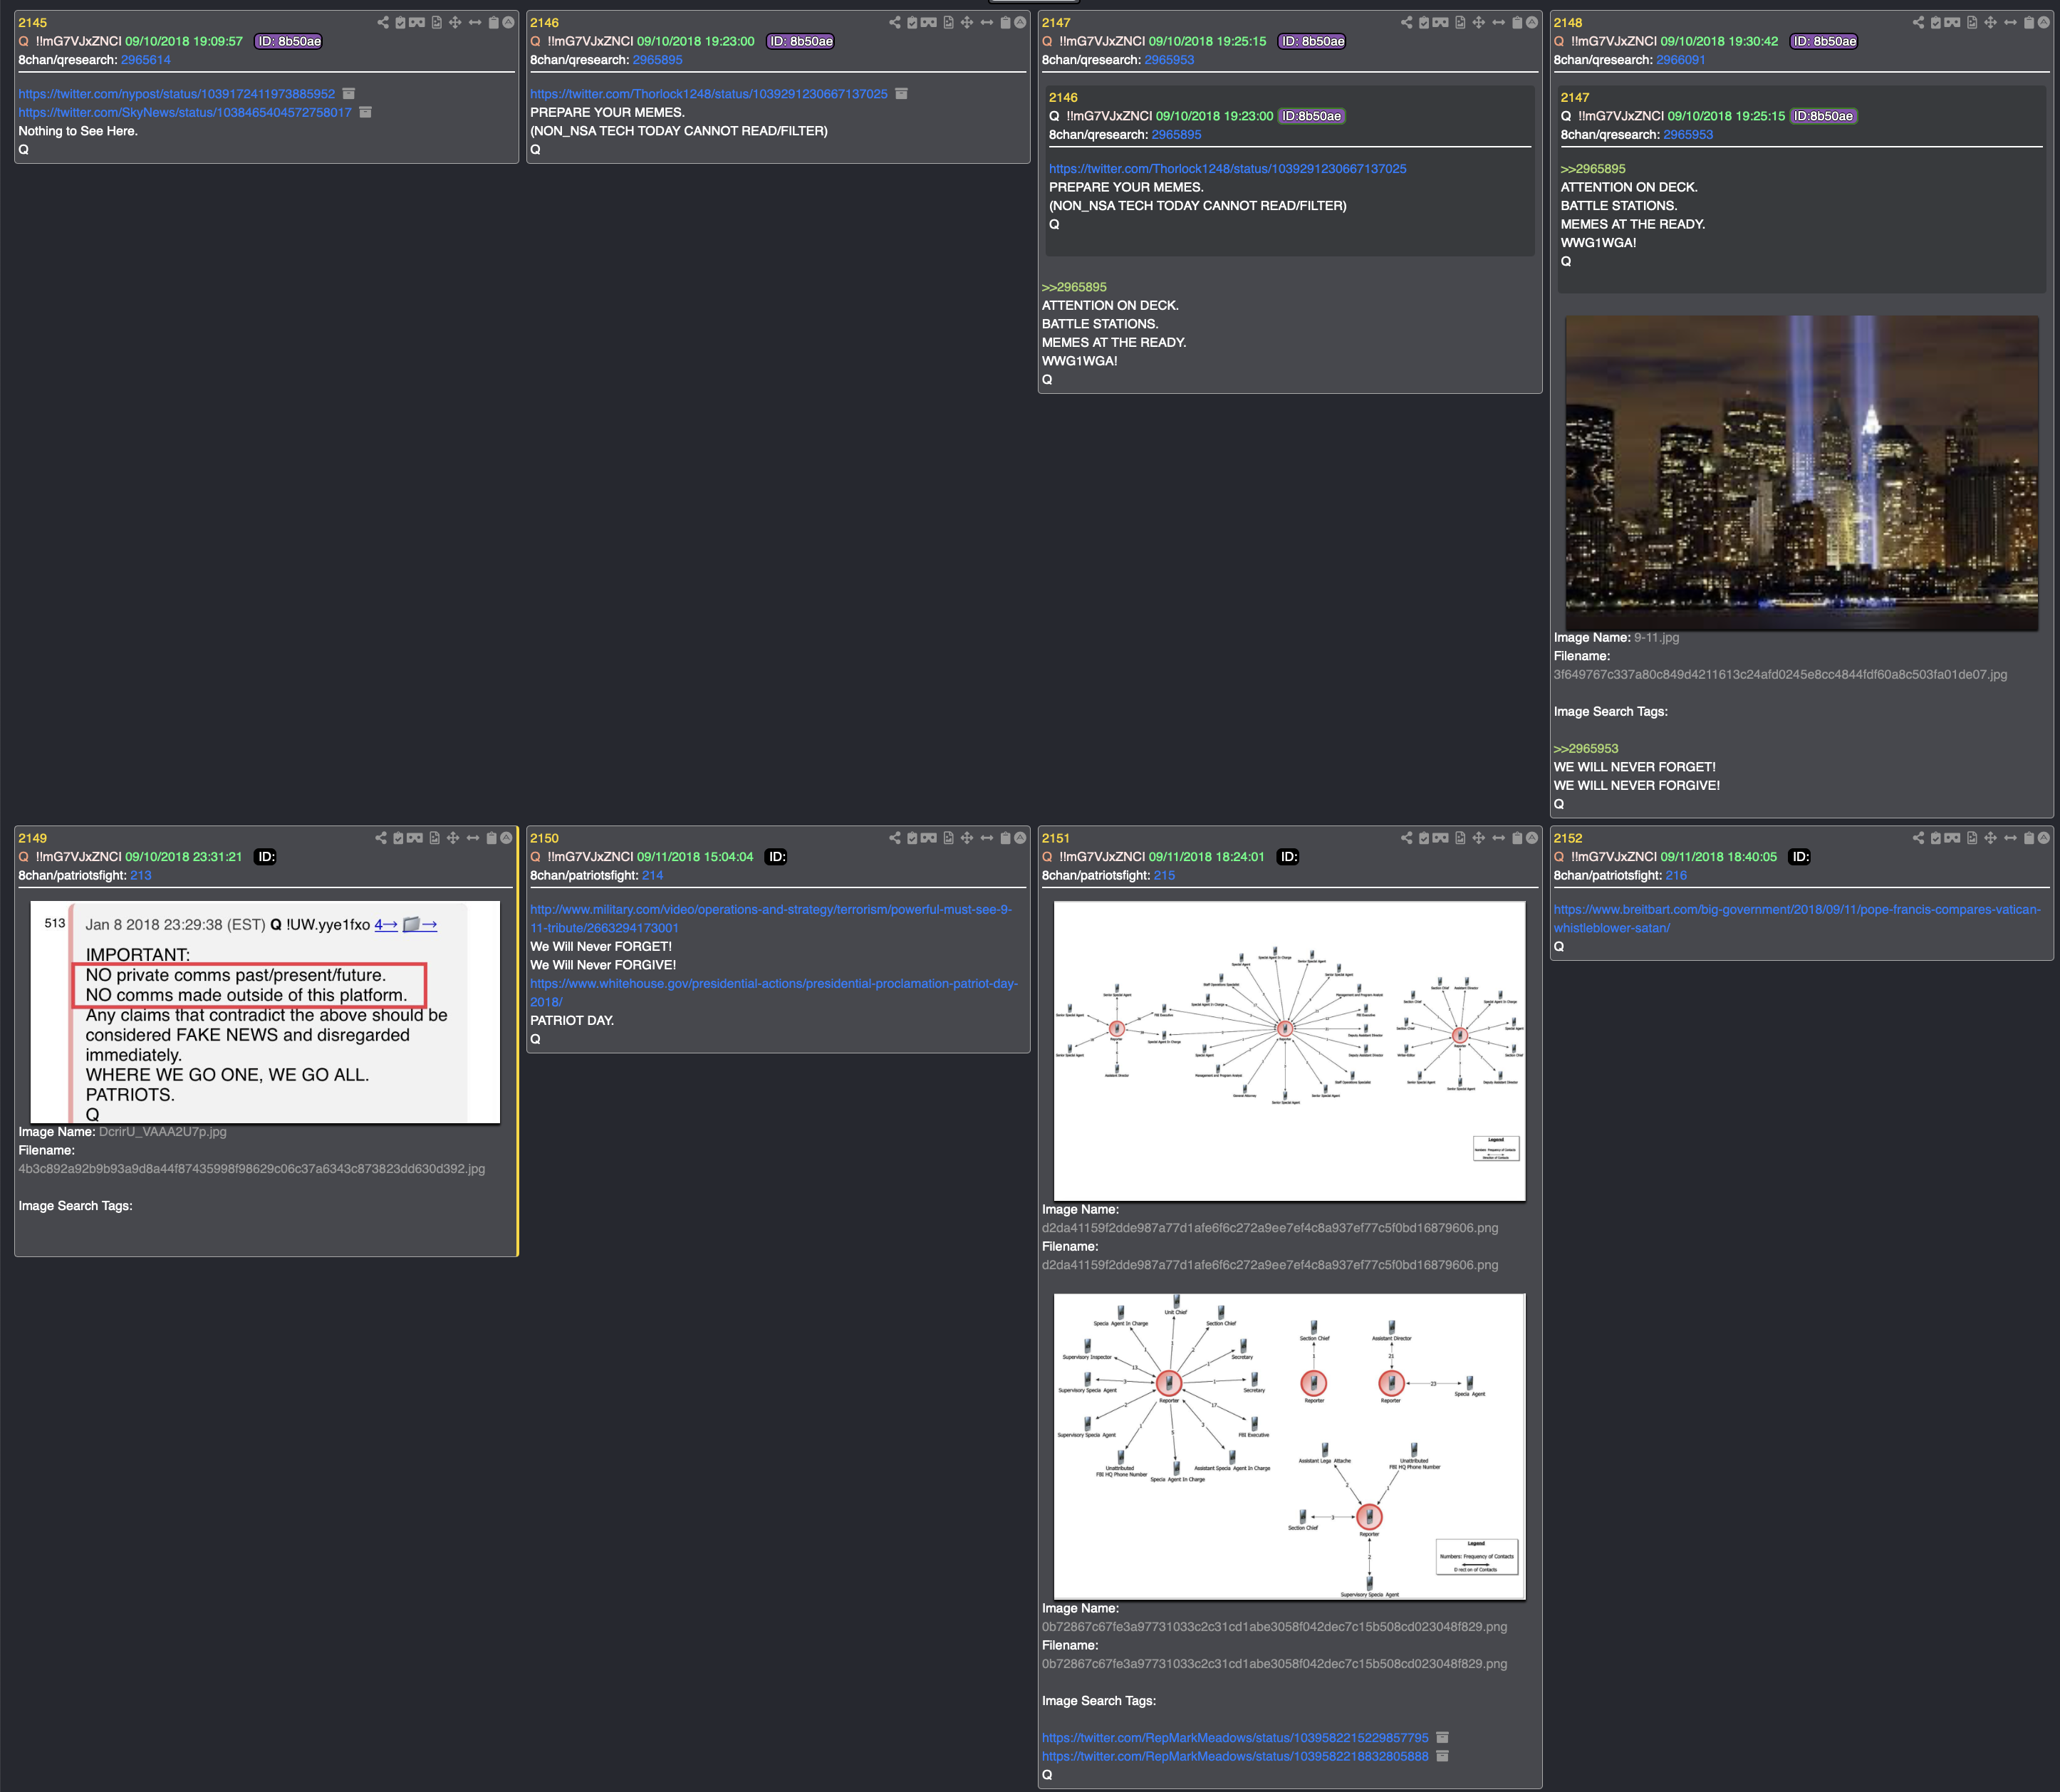
Task: Click the >>2965953 reply reference in post 2148
Action: [x=1586, y=749]
